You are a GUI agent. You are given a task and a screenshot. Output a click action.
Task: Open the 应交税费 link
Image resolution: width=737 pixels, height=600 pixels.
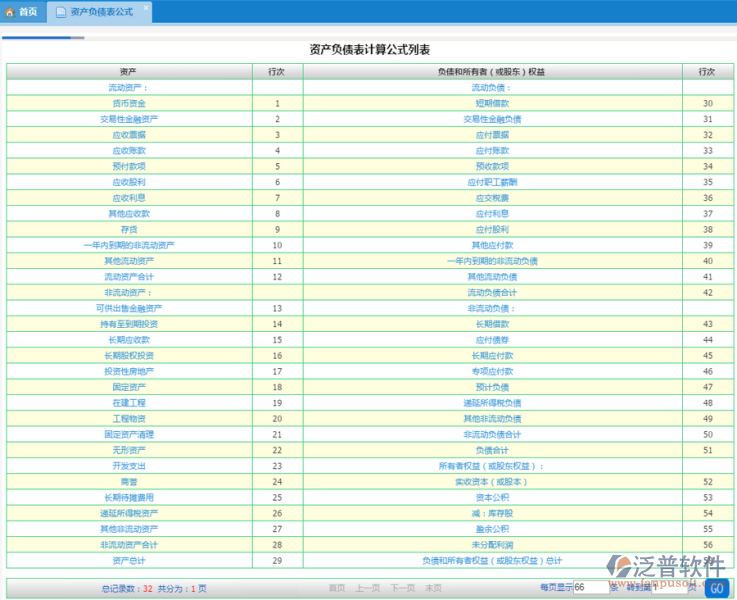(x=492, y=198)
